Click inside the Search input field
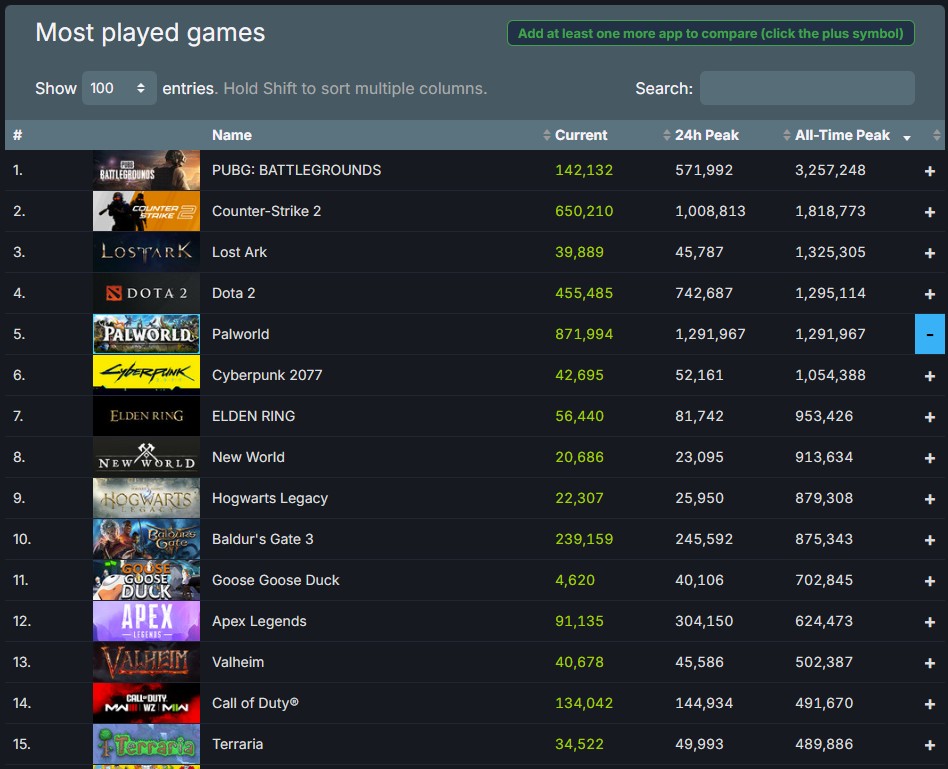This screenshot has width=948, height=769. 807,88
